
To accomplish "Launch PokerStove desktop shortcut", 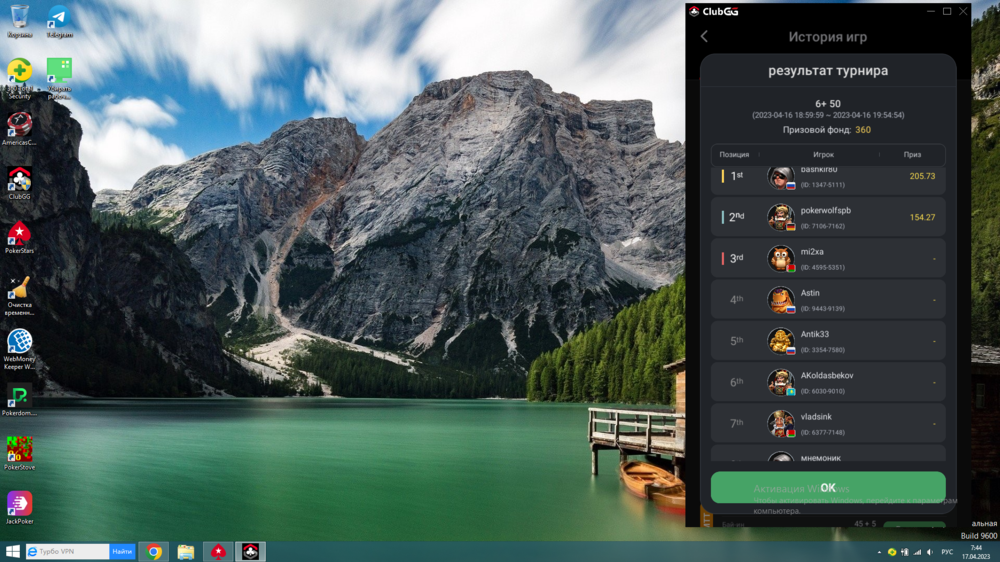I will 19,450.
